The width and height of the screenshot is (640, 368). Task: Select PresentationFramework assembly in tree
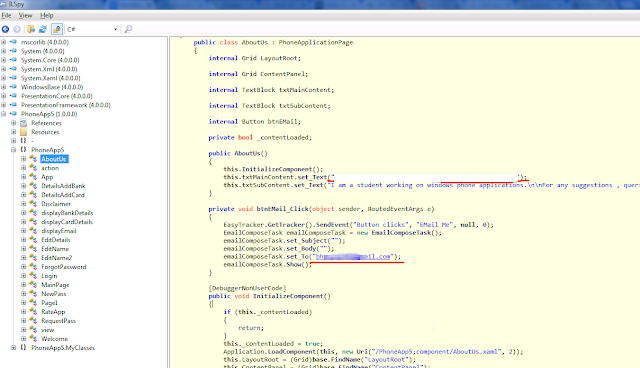point(66,105)
